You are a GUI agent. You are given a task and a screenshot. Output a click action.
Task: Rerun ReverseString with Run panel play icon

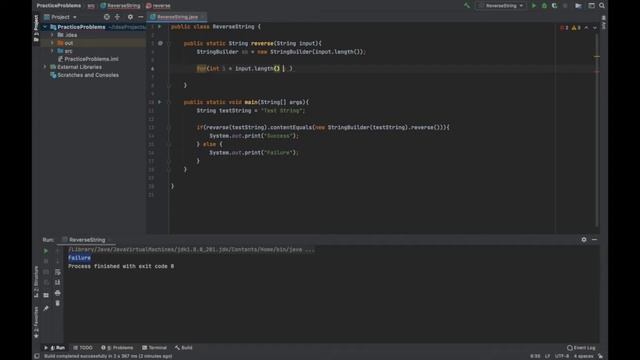tap(46, 251)
